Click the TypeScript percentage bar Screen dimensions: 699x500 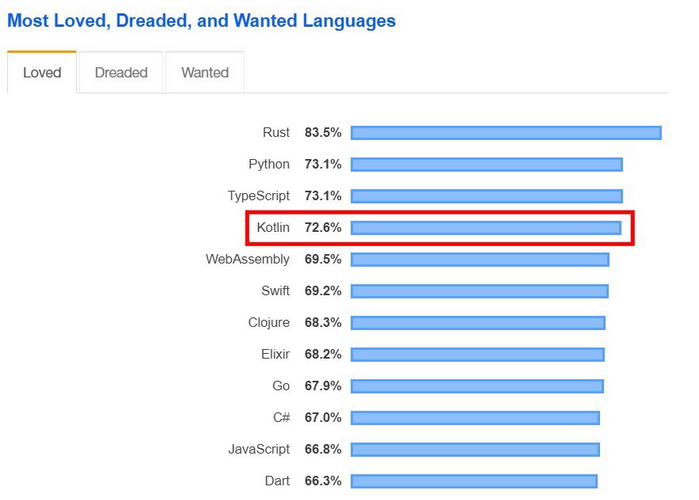[487, 196]
